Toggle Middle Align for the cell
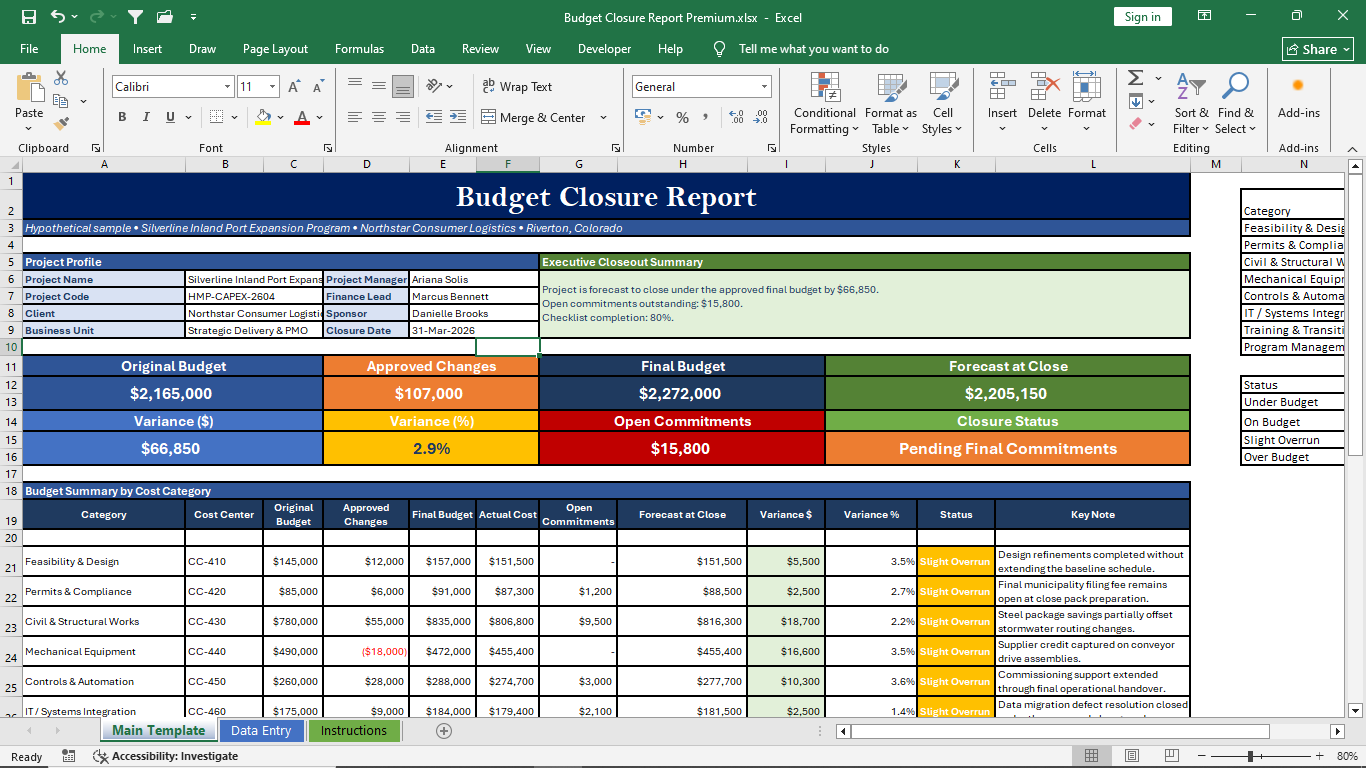Image resolution: width=1366 pixels, height=770 pixels. pos(379,86)
